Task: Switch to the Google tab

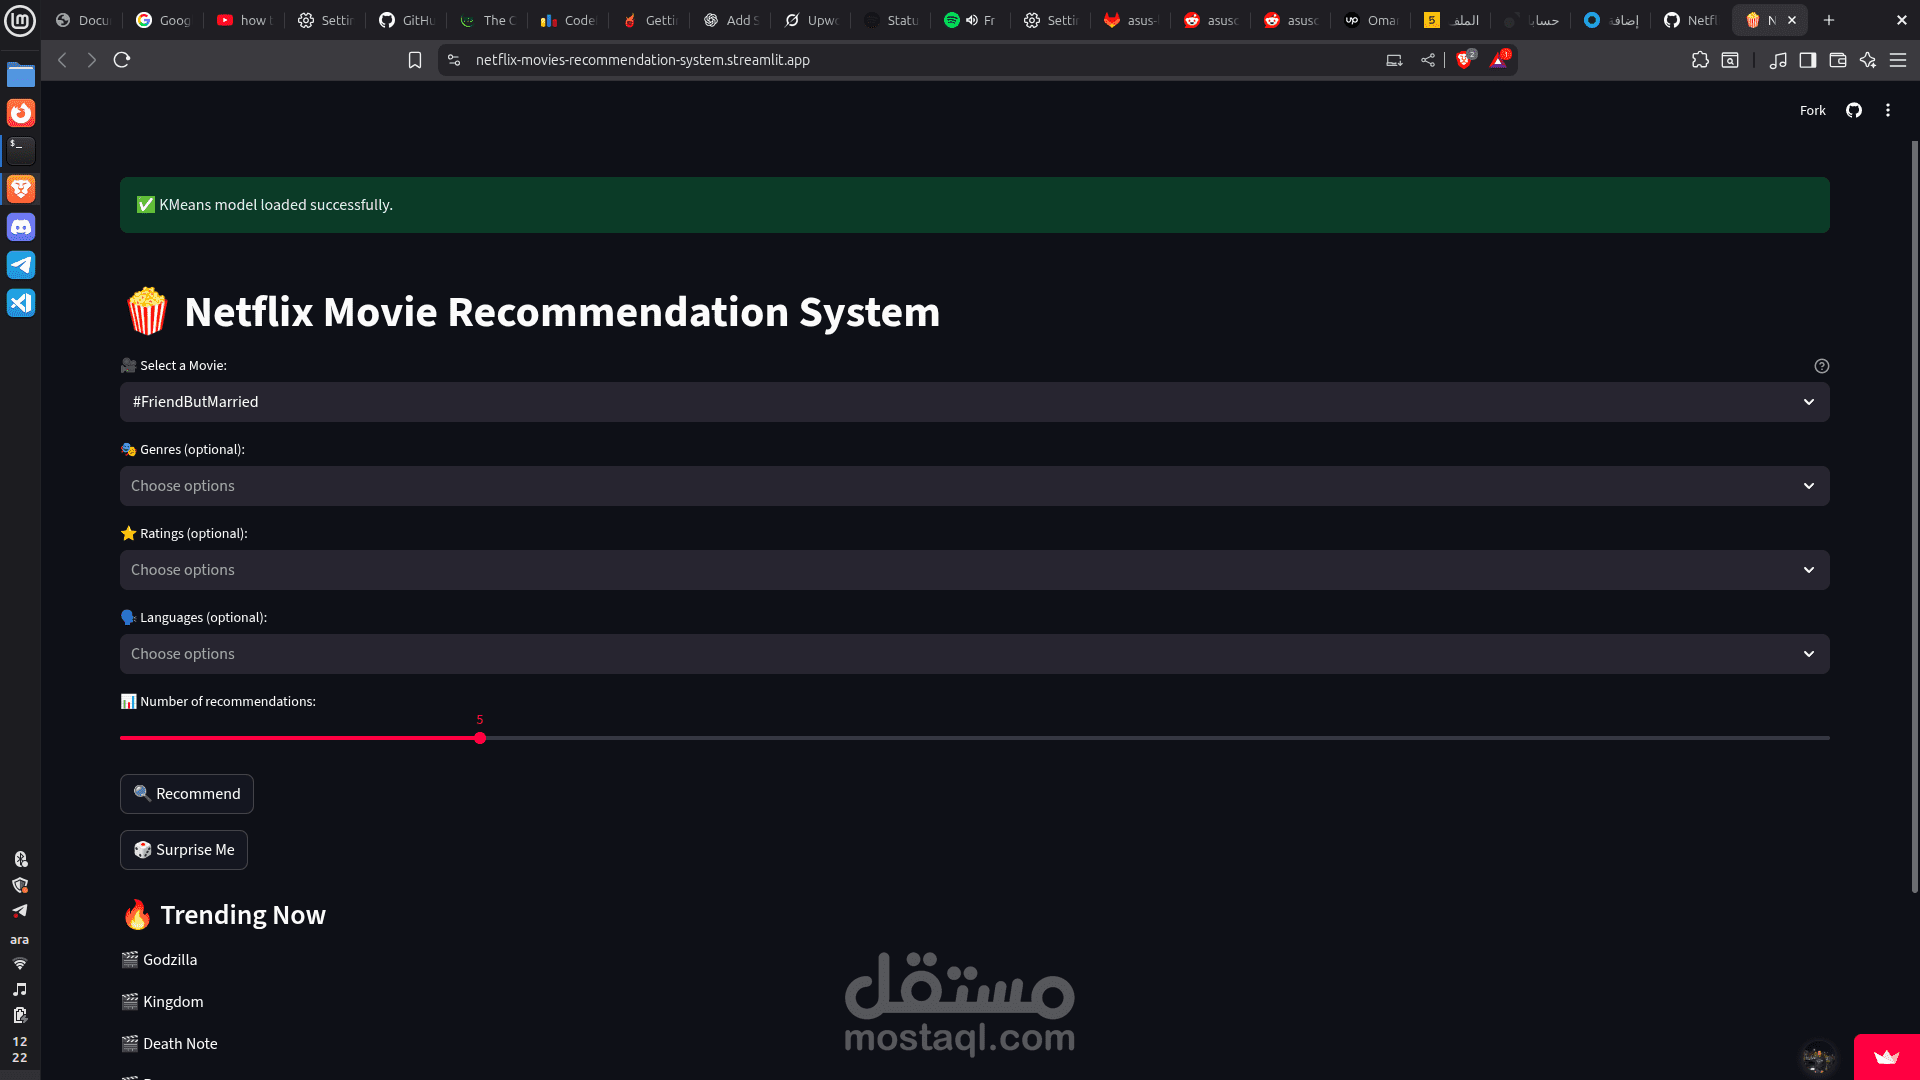Action: [x=165, y=20]
